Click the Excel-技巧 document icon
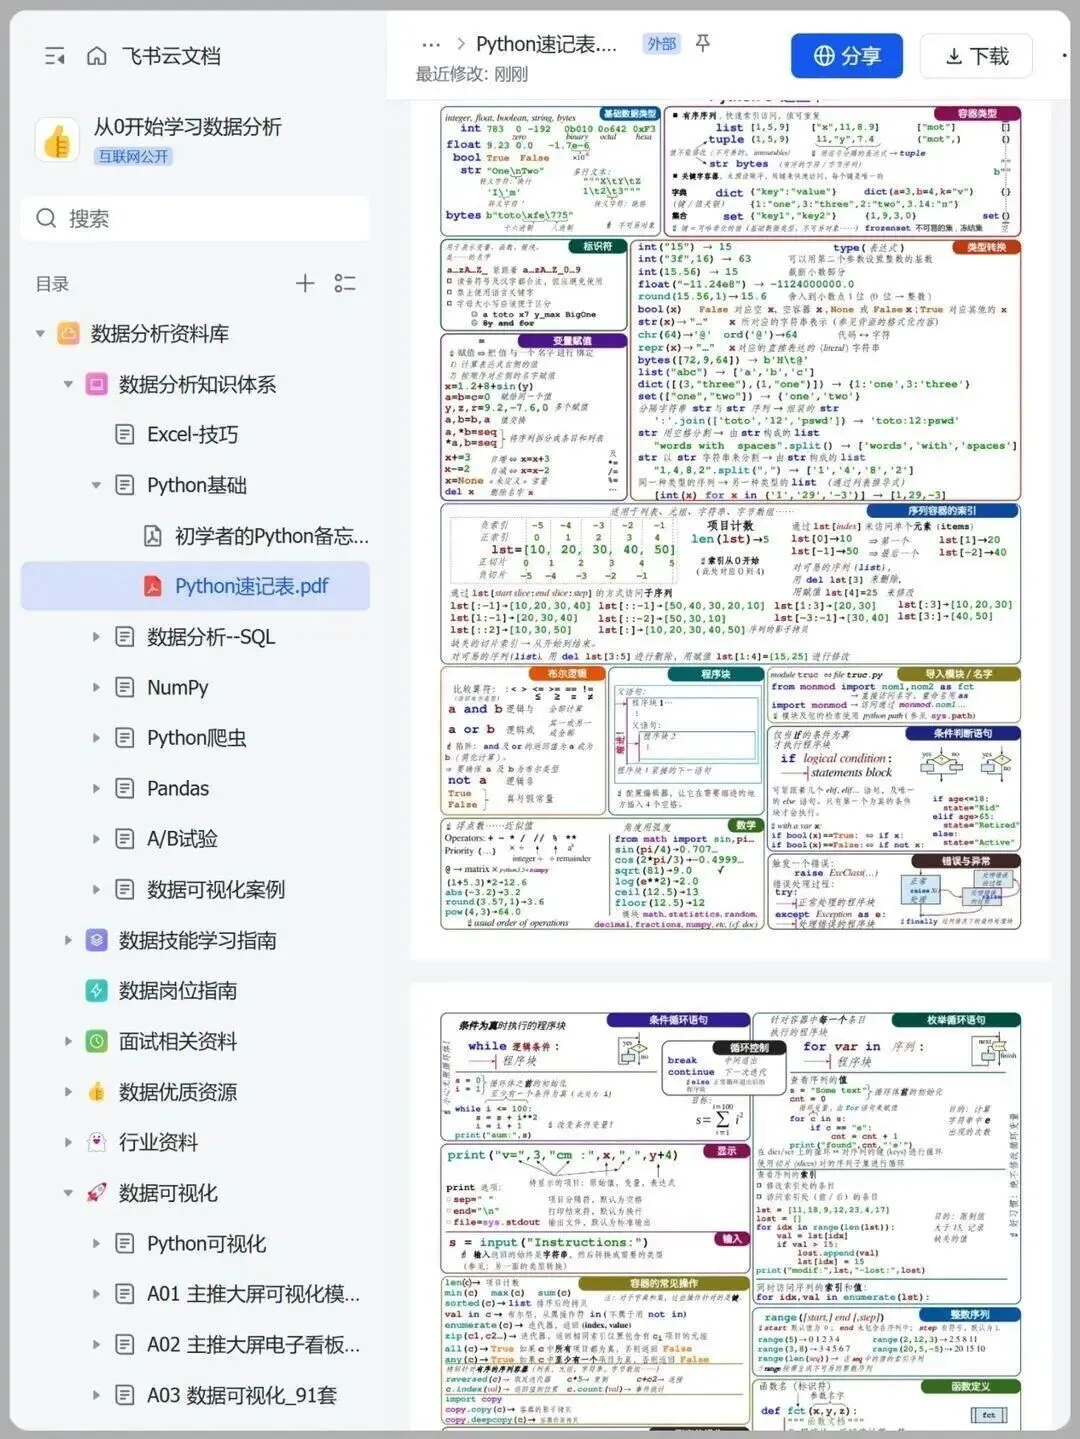Image resolution: width=1080 pixels, height=1439 pixels. pos(125,434)
